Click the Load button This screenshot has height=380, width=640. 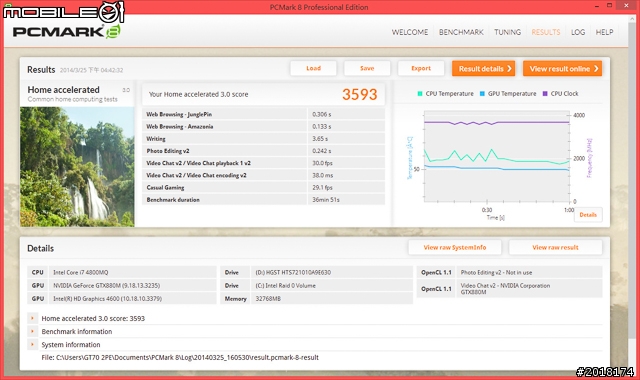[313, 68]
